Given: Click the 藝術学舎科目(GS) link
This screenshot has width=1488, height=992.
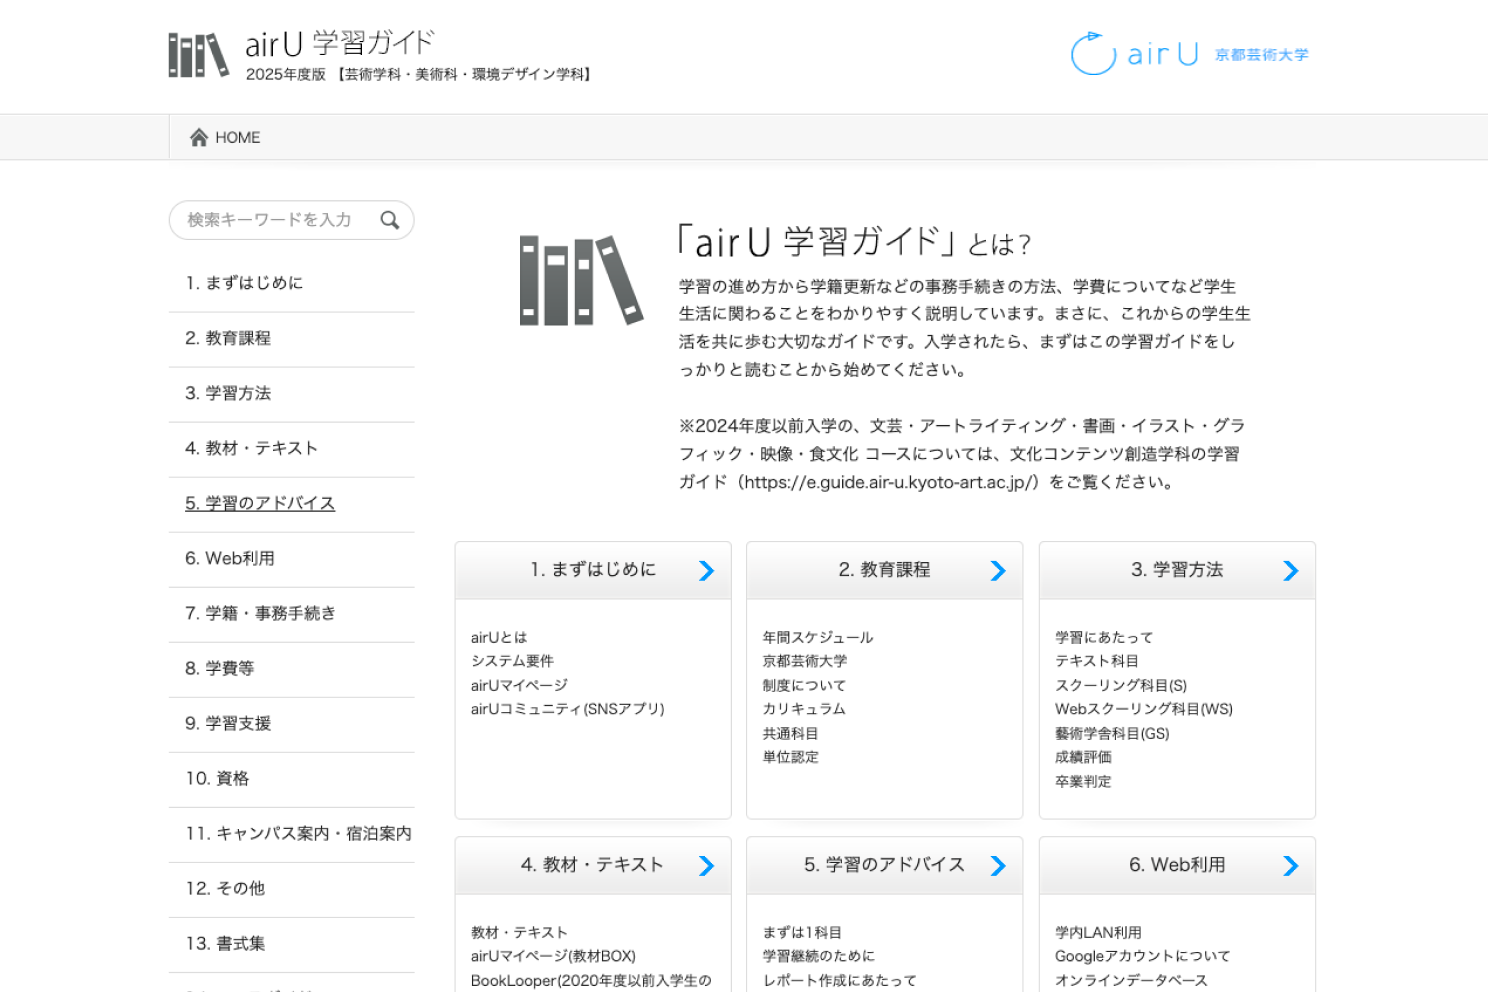Looking at the screenshot, I should coord(1112,733).
